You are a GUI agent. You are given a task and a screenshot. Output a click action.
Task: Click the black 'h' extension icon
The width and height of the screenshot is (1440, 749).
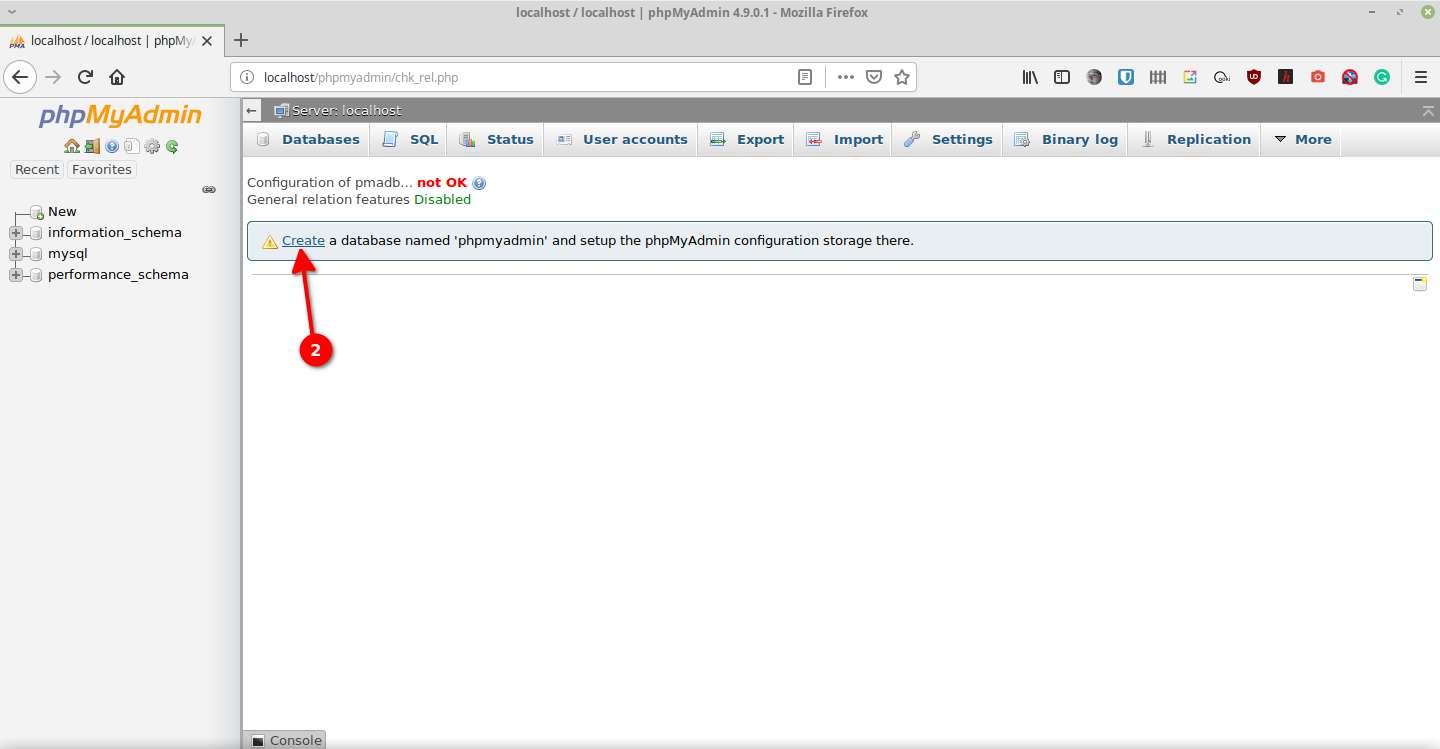1286,77
